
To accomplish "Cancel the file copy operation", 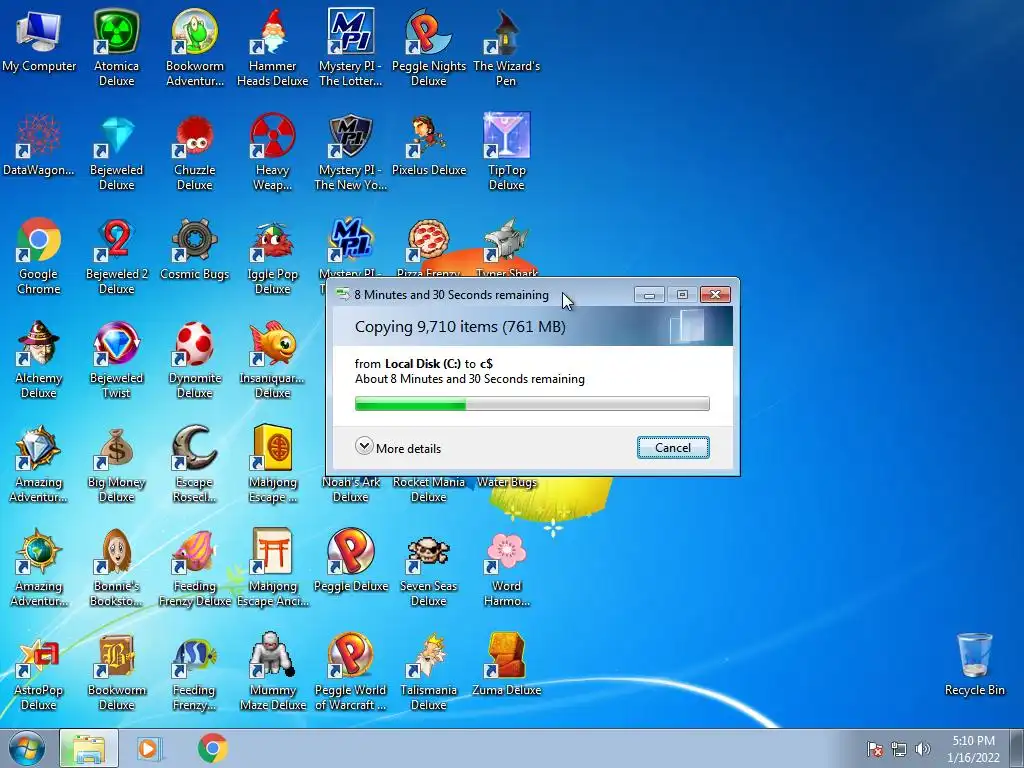I will click(673, 447).
